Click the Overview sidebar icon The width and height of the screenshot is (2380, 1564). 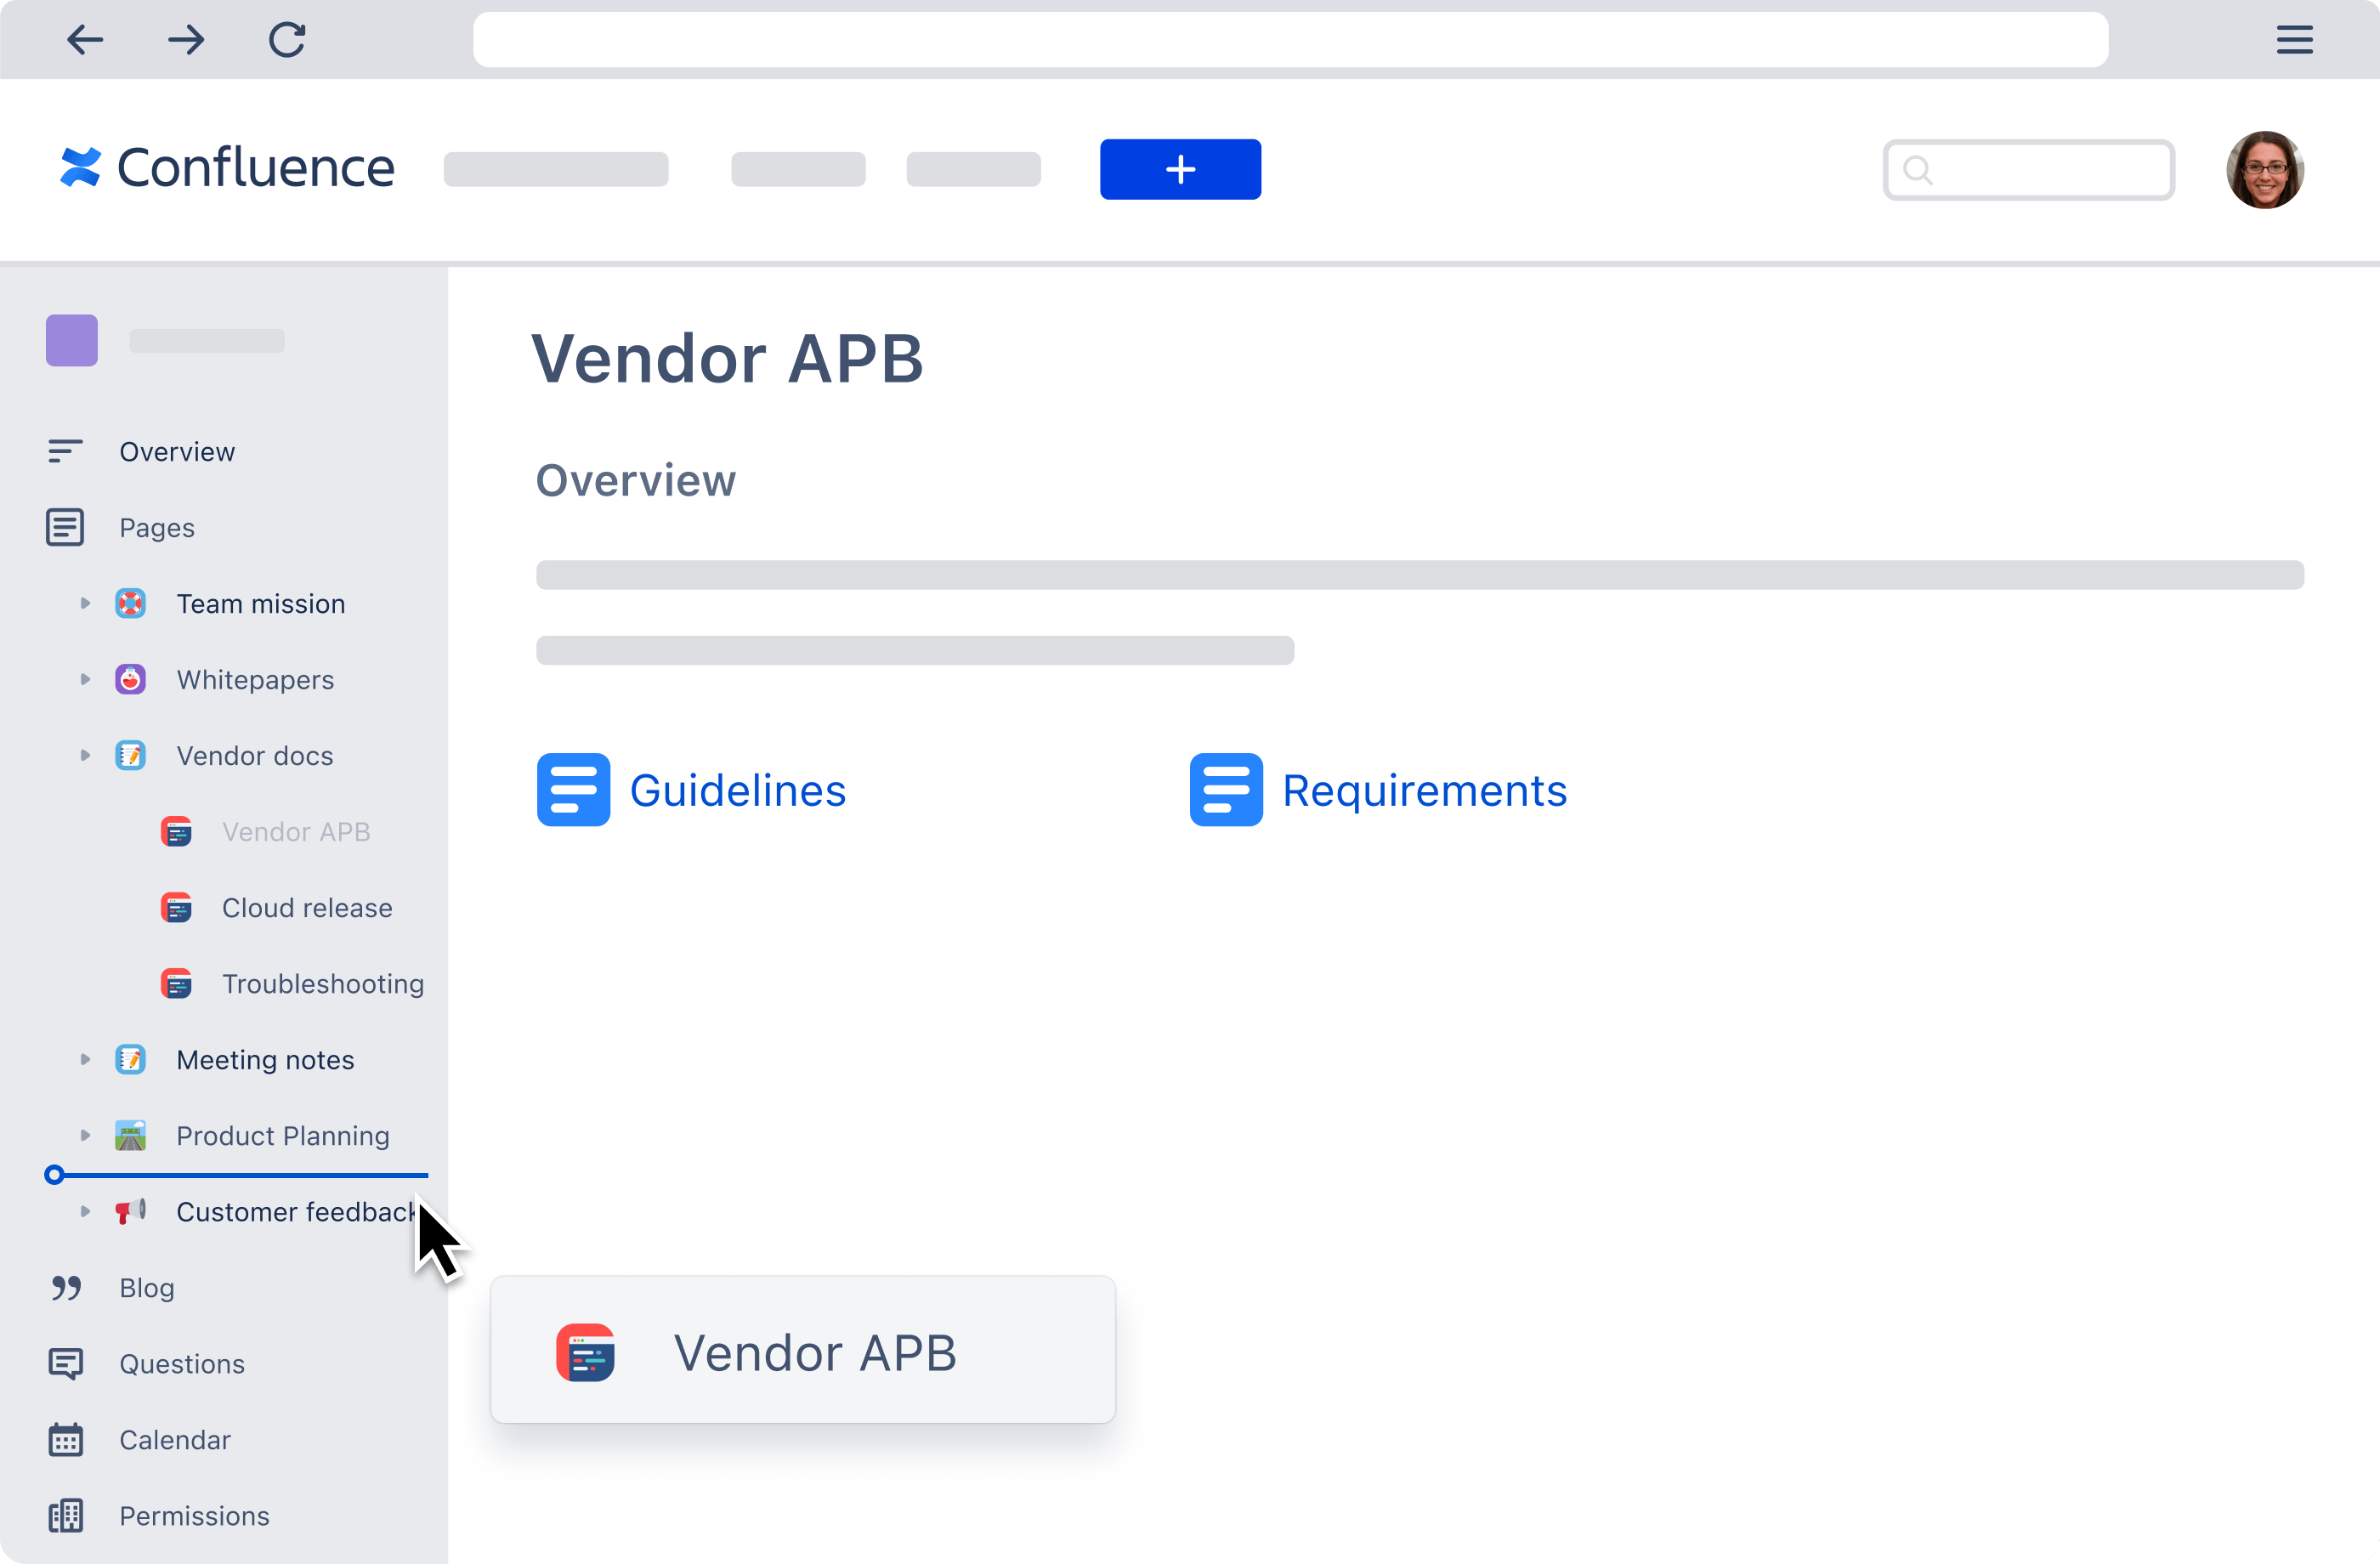[65, 450]
